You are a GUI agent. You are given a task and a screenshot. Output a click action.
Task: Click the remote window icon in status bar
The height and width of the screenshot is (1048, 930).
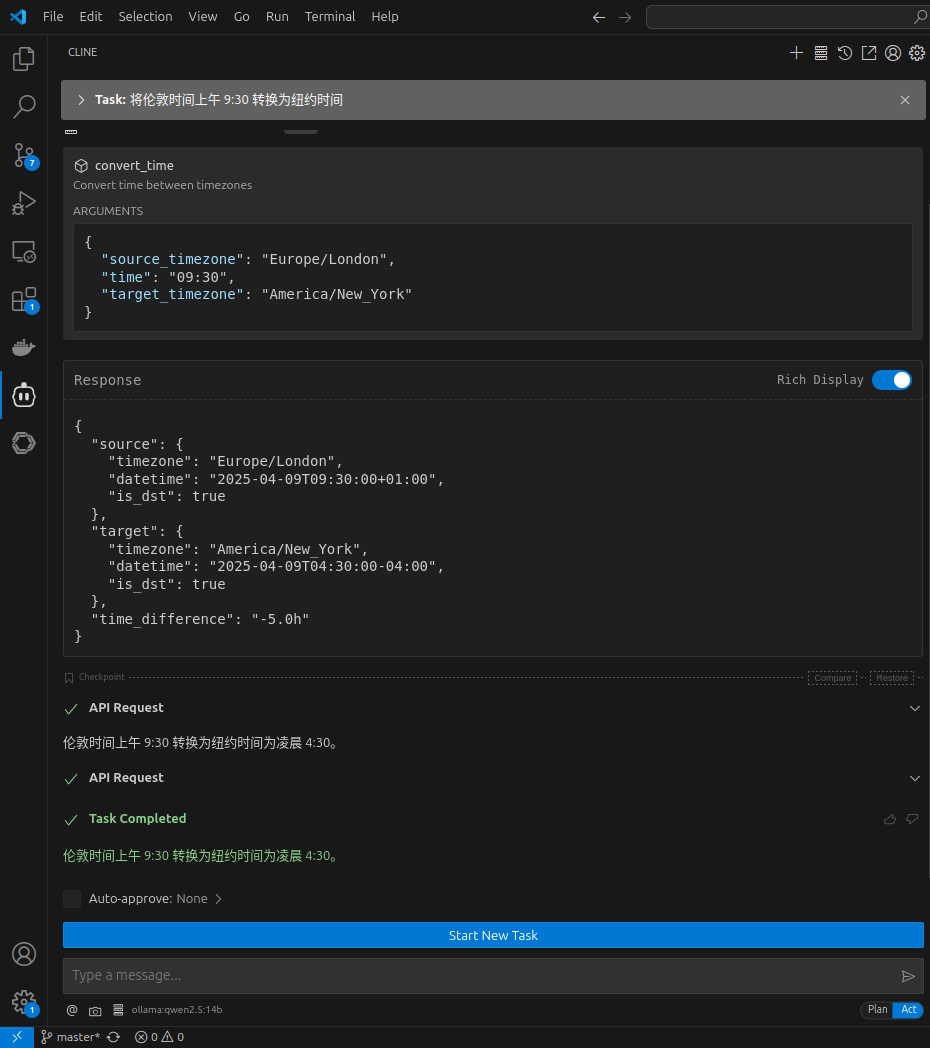click(x=17, y=1037)
